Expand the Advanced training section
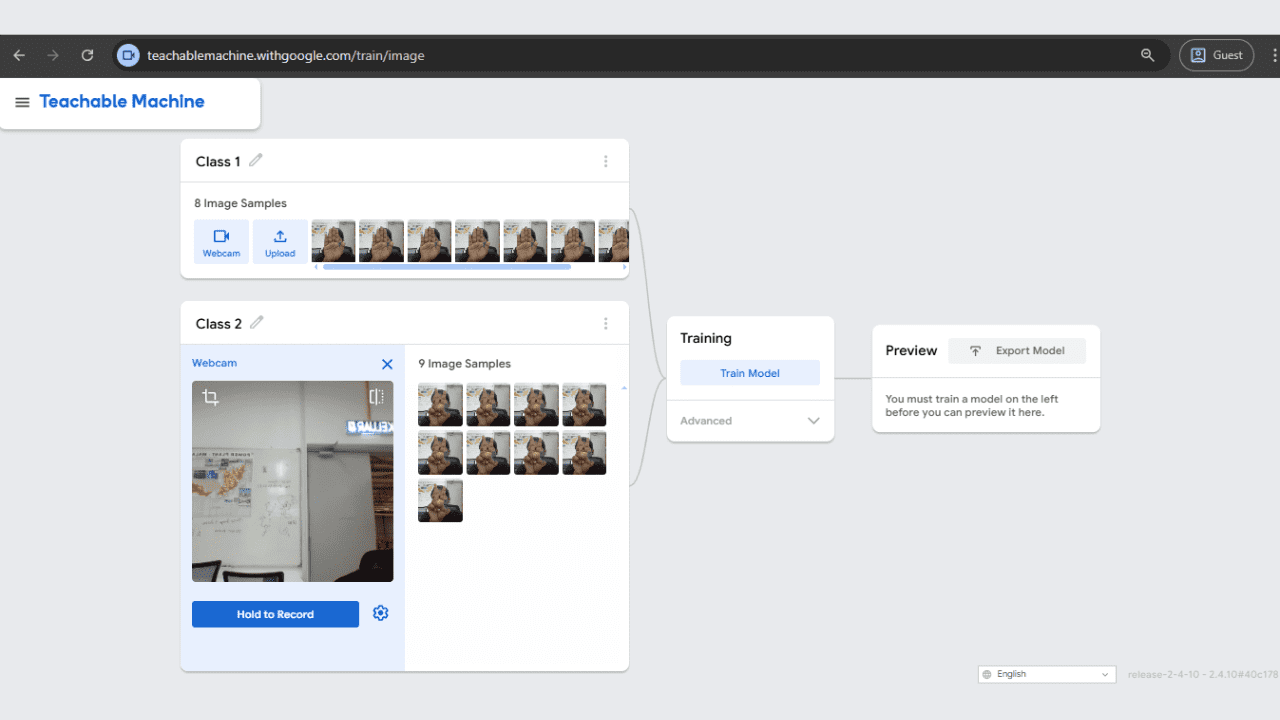This screenshot has height=720, width=1280. point(813,420)
